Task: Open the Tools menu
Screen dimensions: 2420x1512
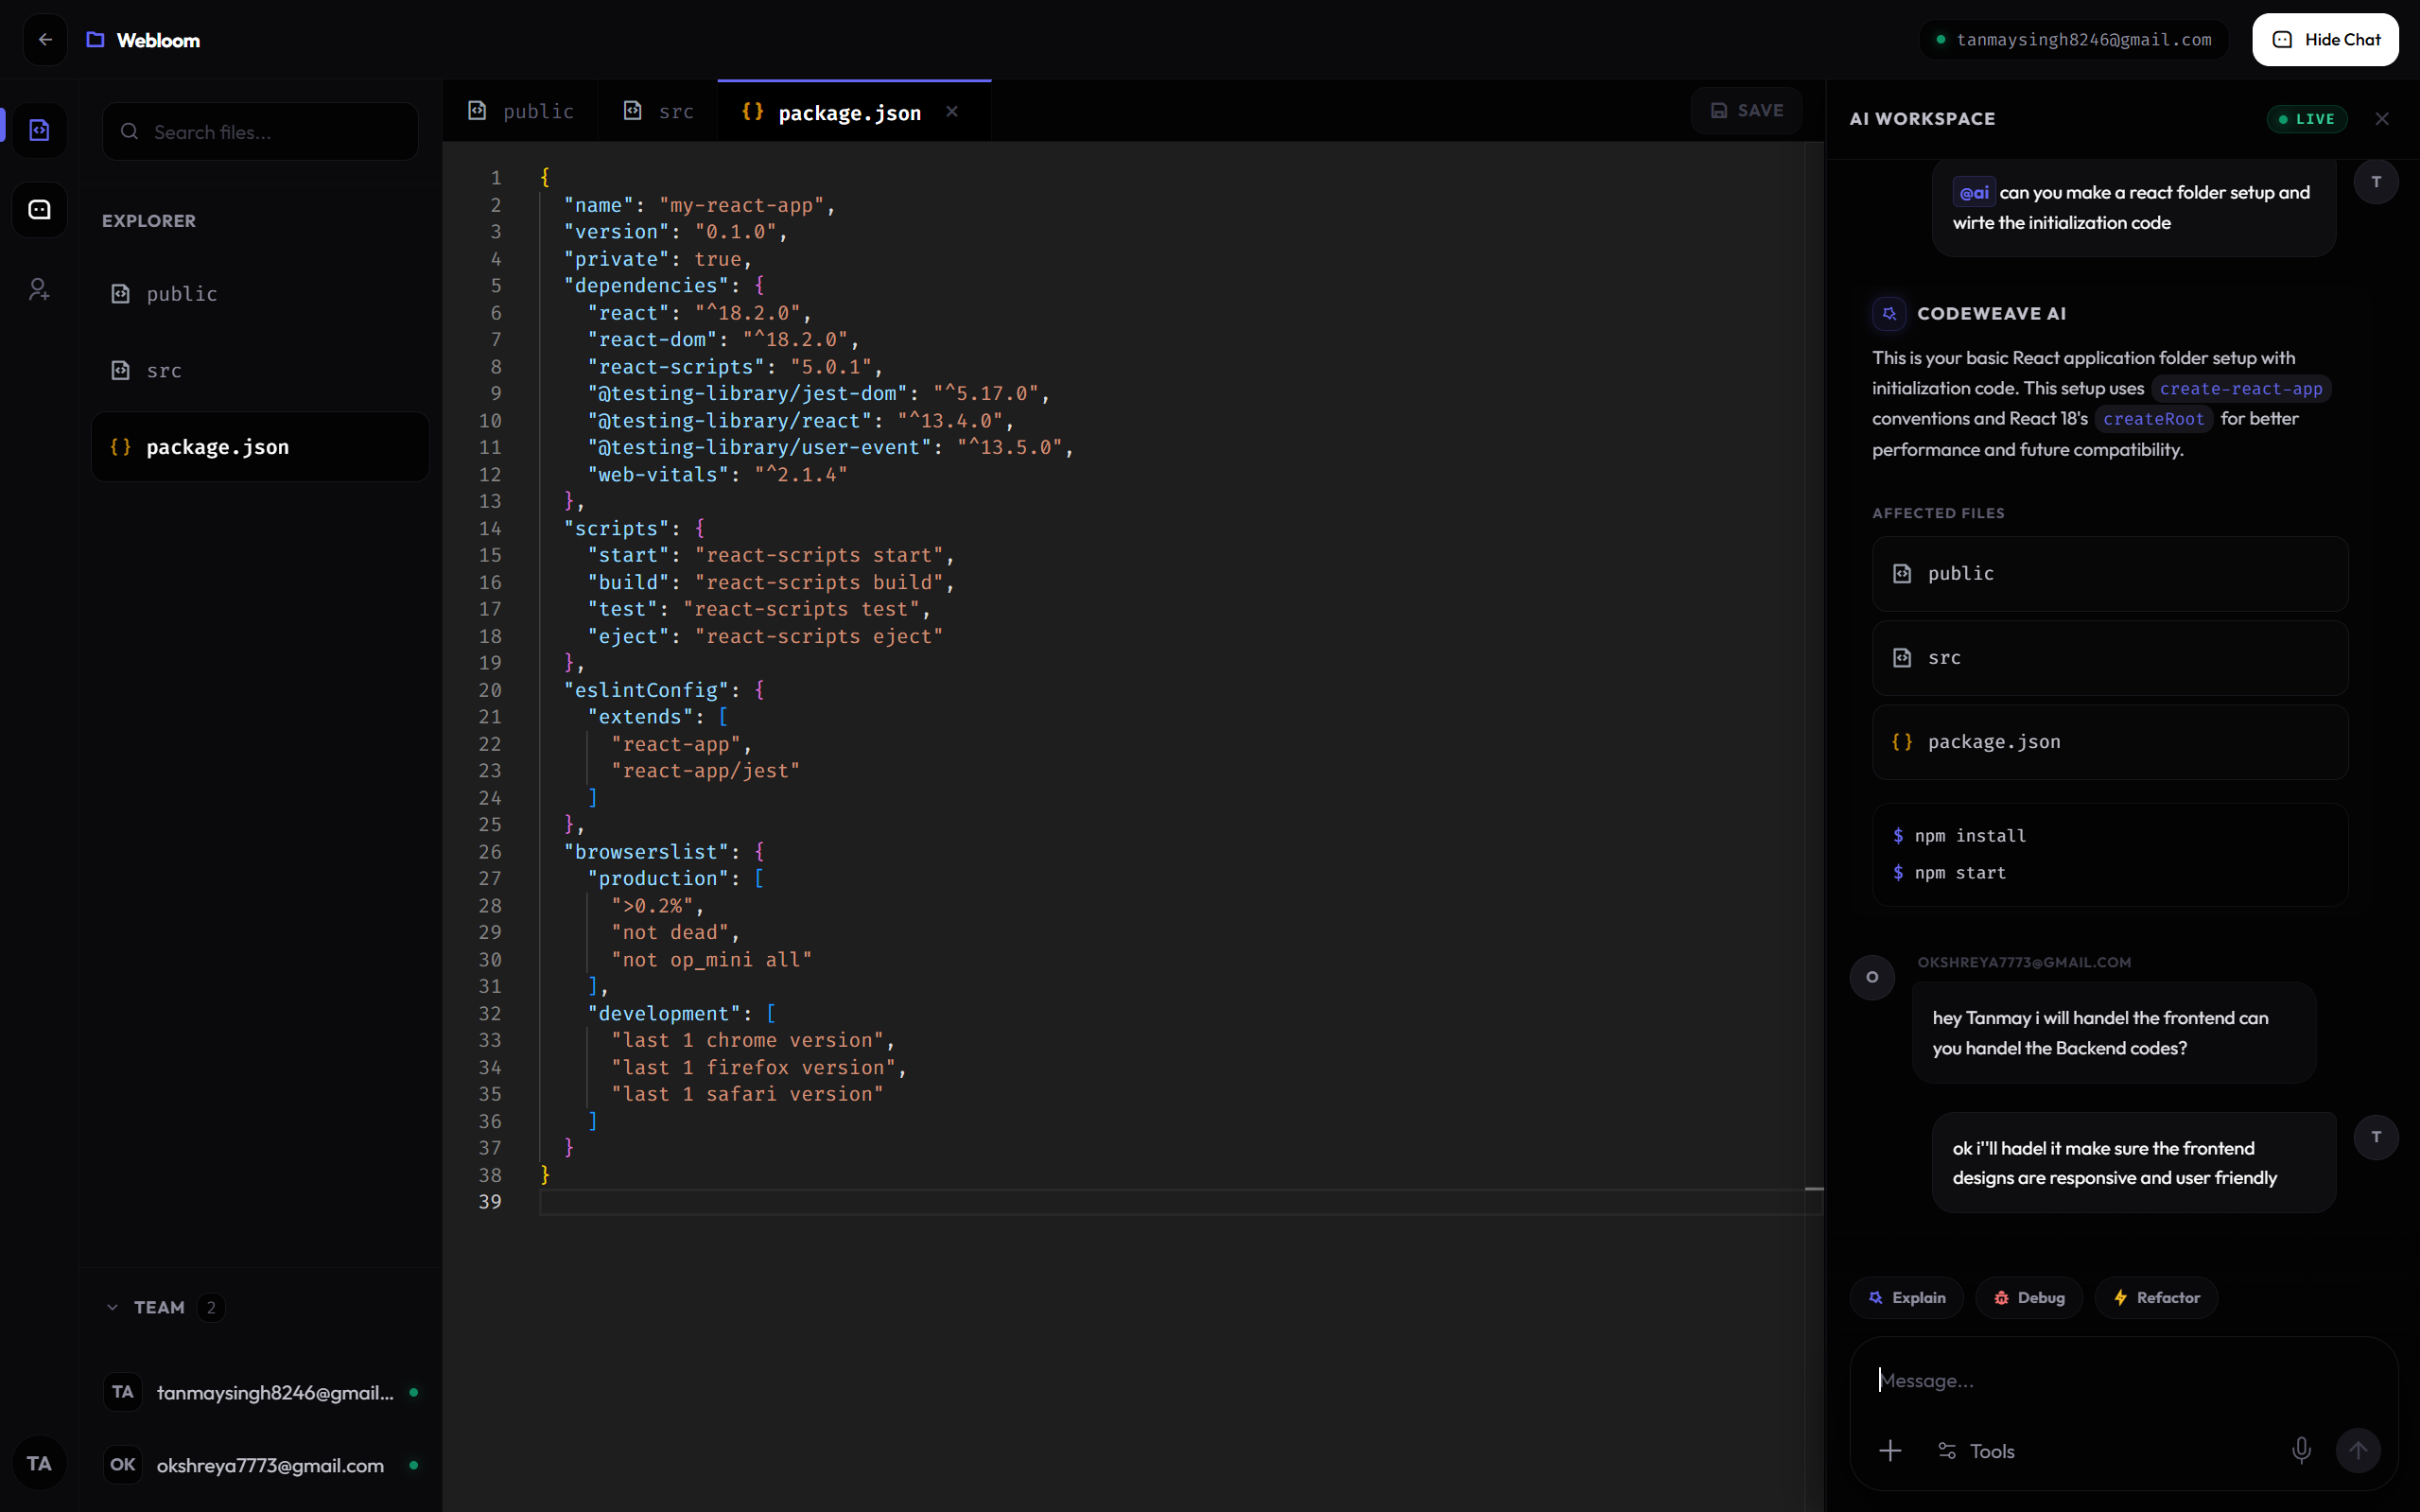Action: (x=1976, y=1451)
